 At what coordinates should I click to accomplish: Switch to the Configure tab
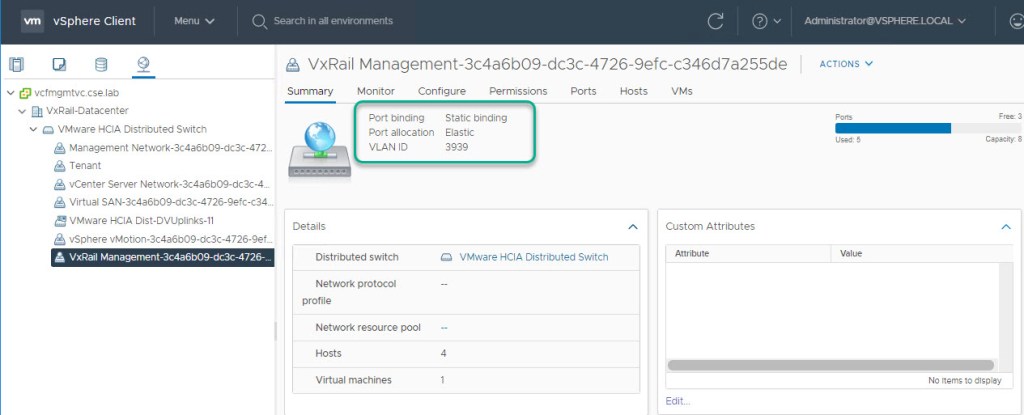pos(441,91)
